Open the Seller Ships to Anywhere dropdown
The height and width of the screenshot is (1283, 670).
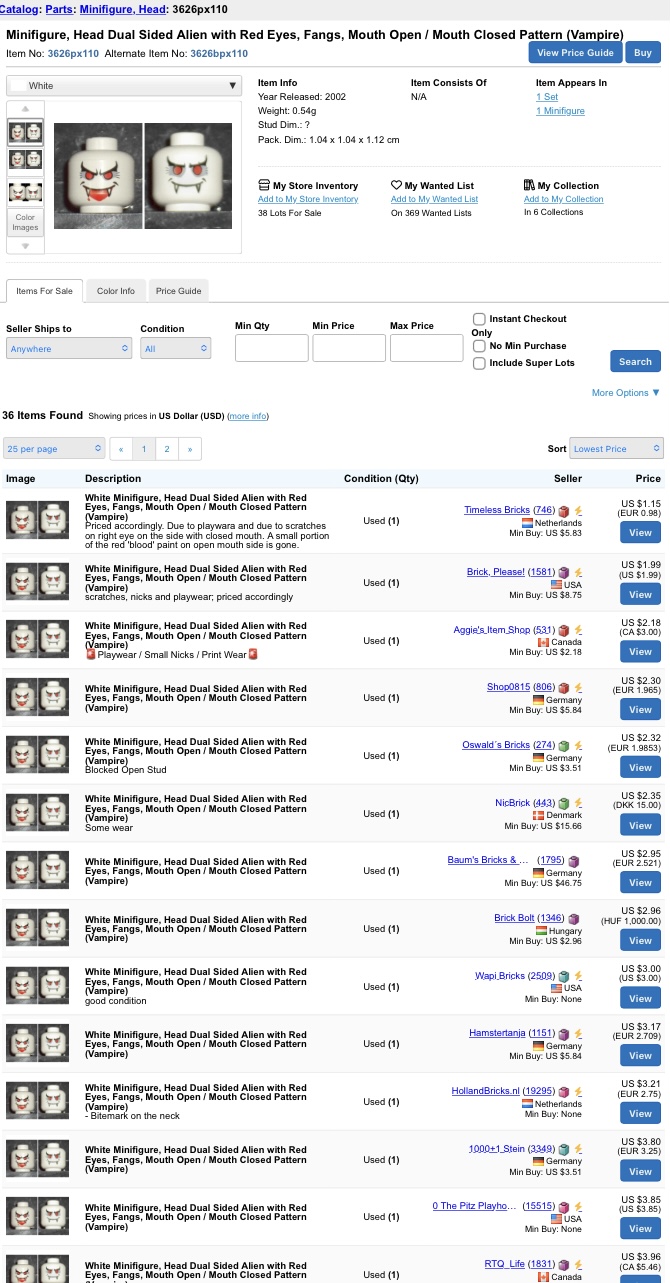tap(69, 348)
